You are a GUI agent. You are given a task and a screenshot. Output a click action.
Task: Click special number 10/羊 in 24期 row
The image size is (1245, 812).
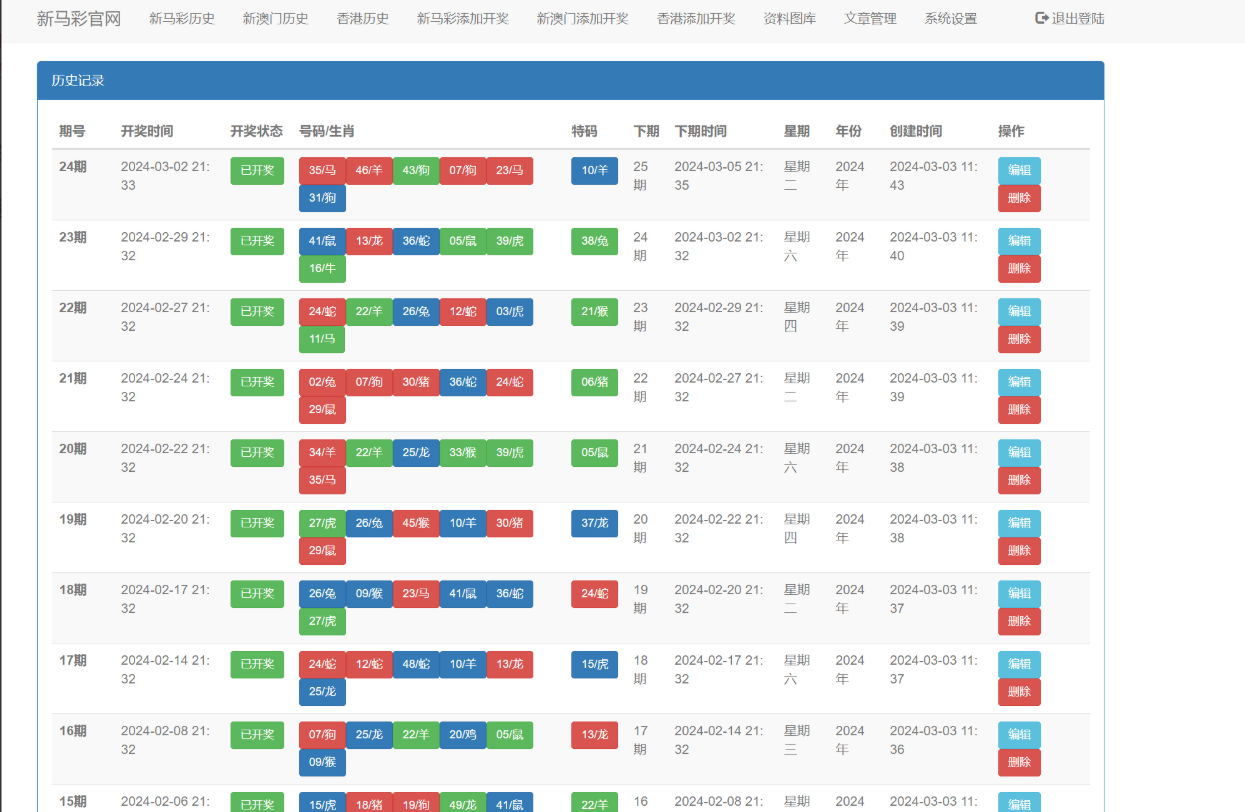[x=595, y=171]
